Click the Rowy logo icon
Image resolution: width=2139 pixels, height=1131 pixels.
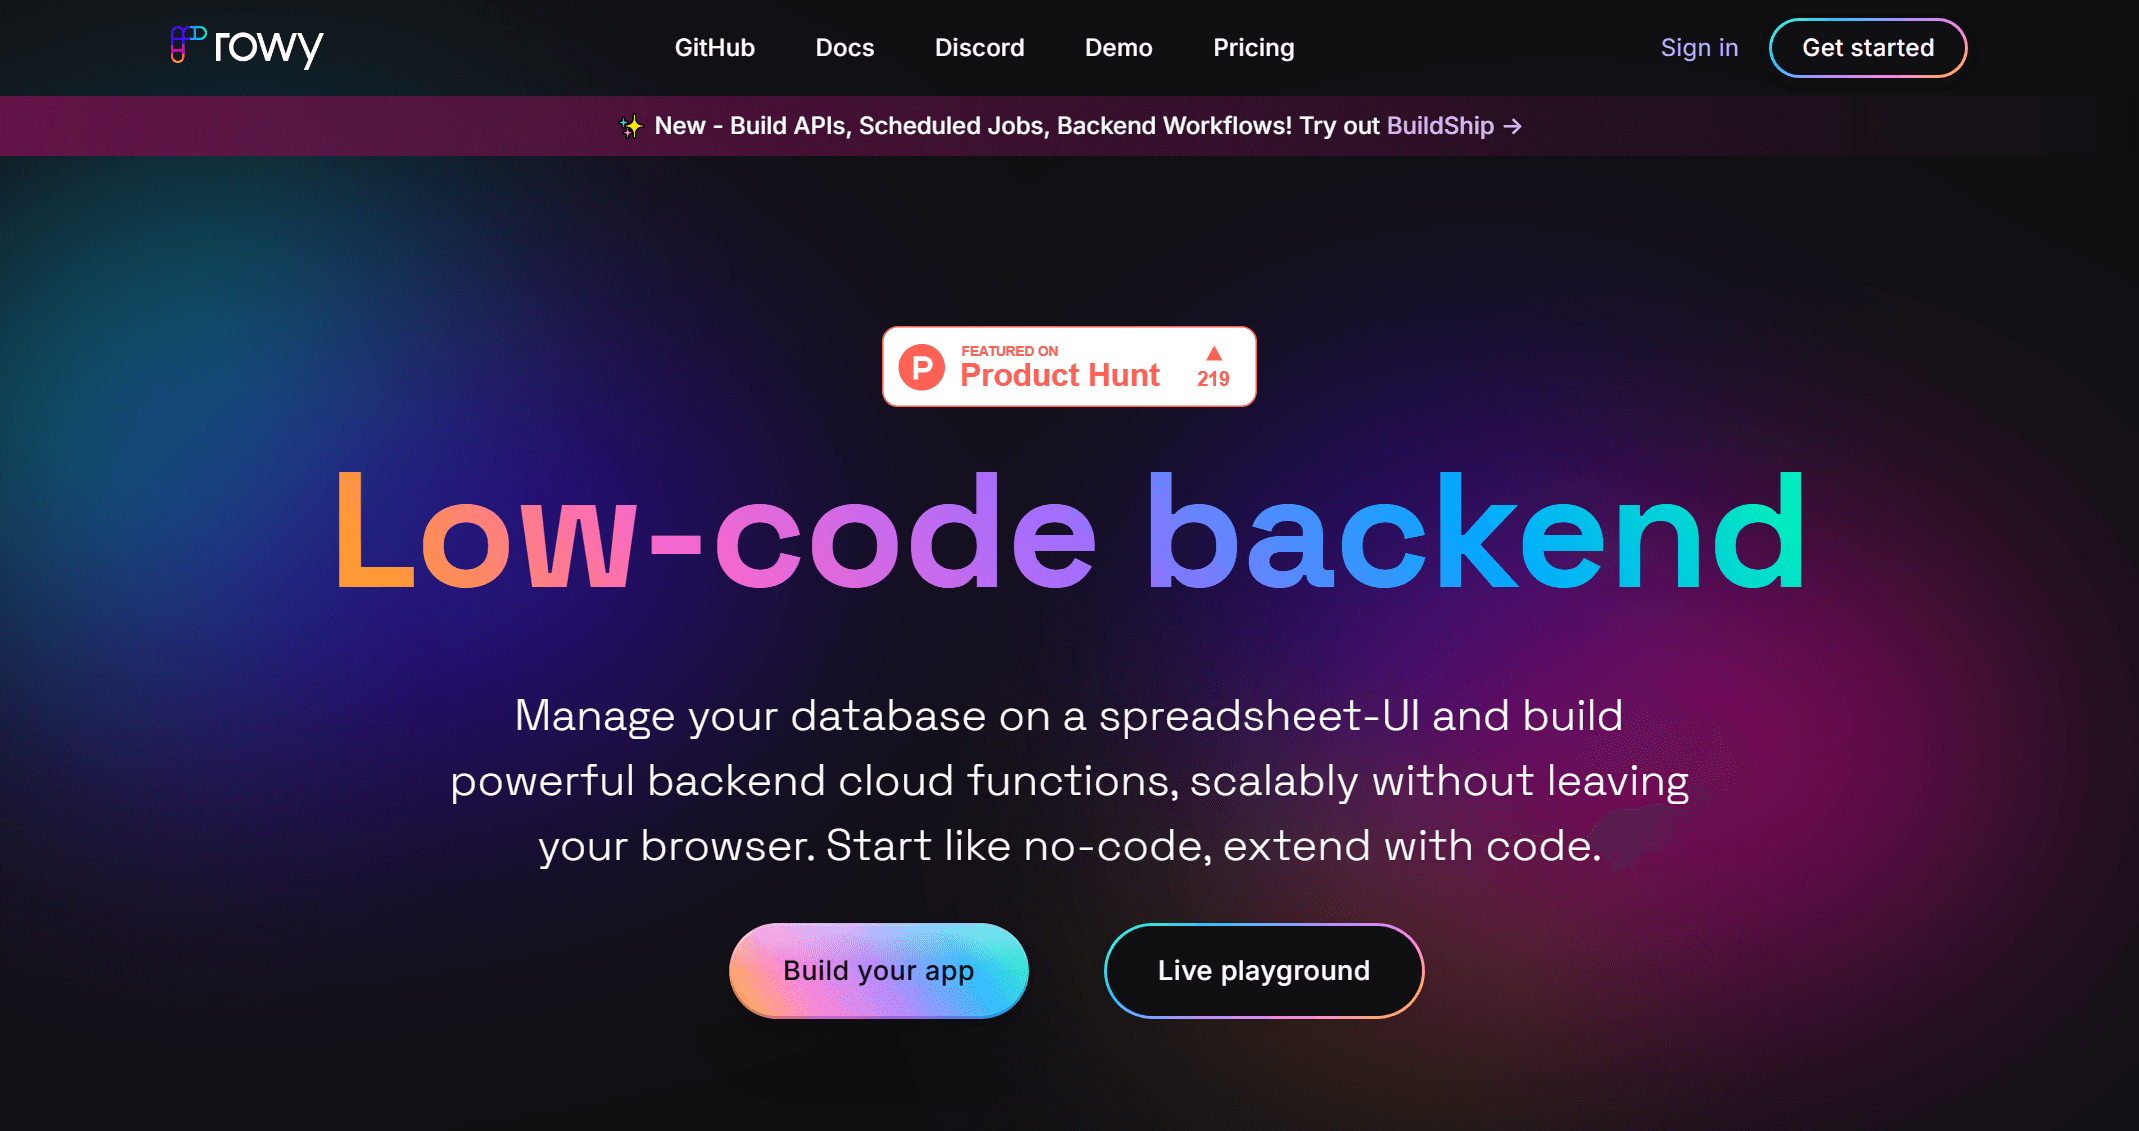(x=188, y=44)
